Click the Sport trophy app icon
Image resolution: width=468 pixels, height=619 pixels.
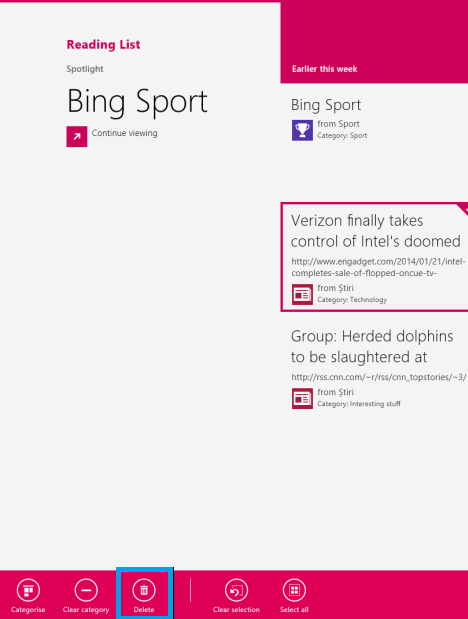click(302, 130)
